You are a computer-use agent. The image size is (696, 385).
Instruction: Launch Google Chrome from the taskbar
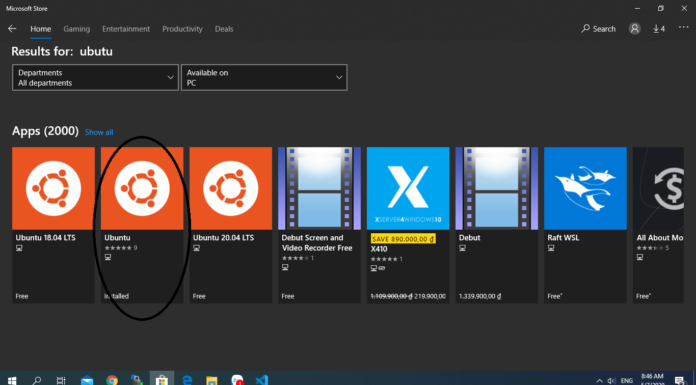tap(112, 380)
